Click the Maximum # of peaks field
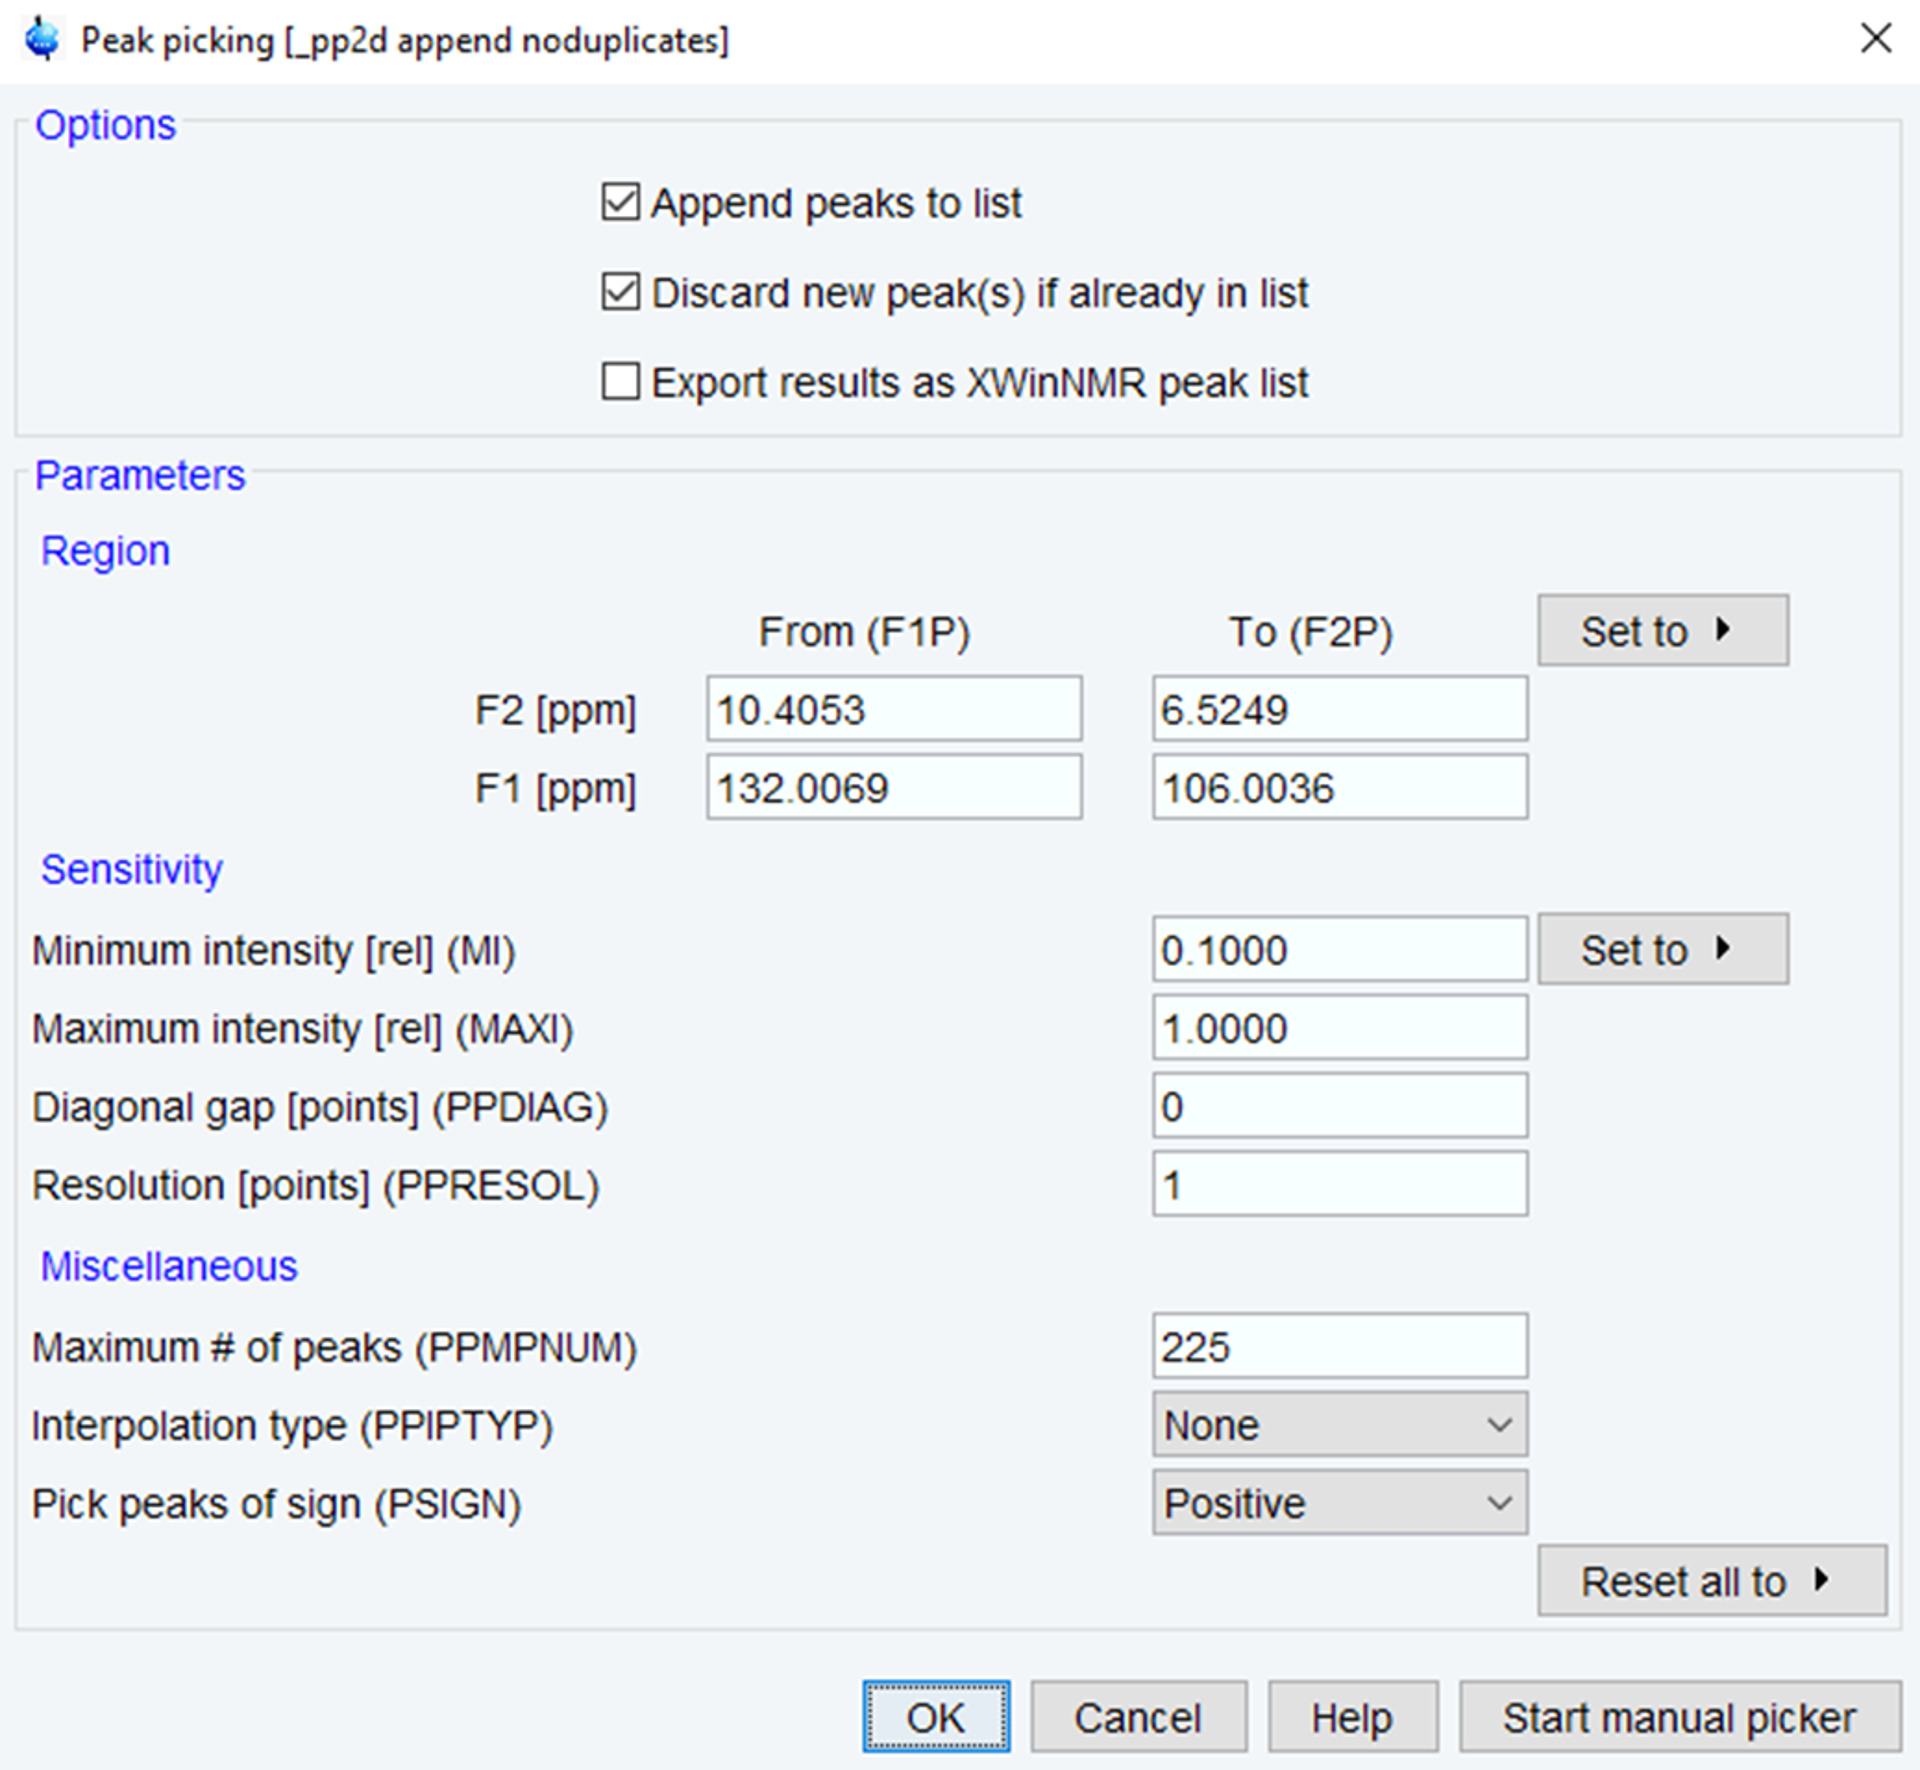The width and height of the screenshot is (1920, 1770). (x=1339, y=1346)
